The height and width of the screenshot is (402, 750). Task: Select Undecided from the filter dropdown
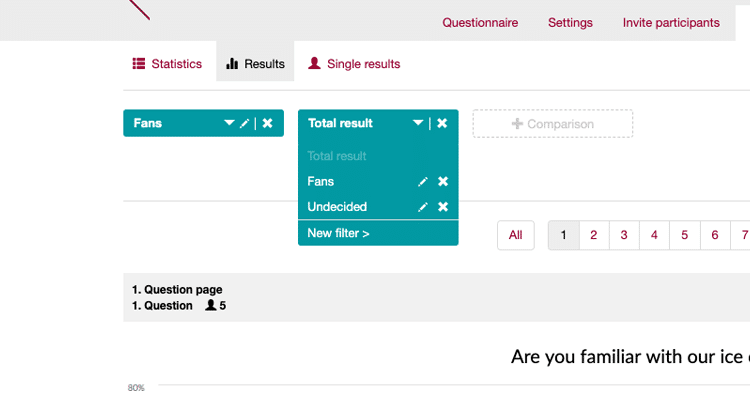pyautogui.click(x=337, y=207)
